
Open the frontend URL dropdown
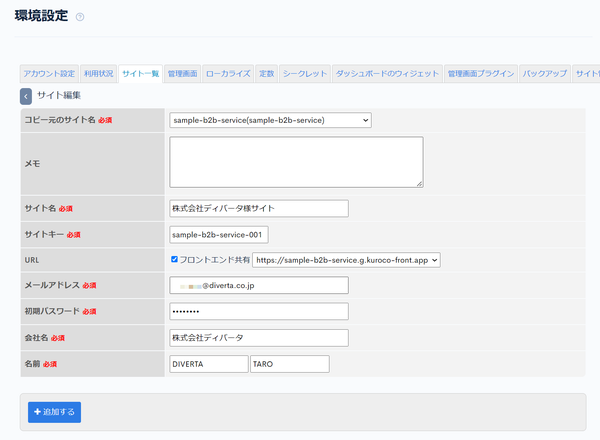click(346, 260)
